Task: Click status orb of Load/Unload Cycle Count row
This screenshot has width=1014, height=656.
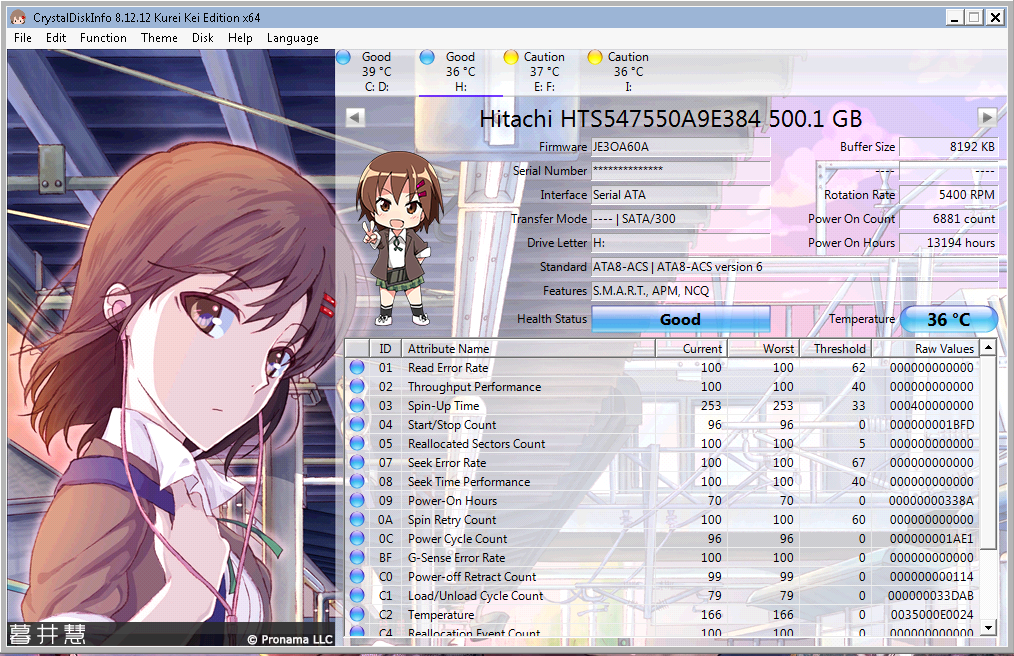Action: click(357, 595)
